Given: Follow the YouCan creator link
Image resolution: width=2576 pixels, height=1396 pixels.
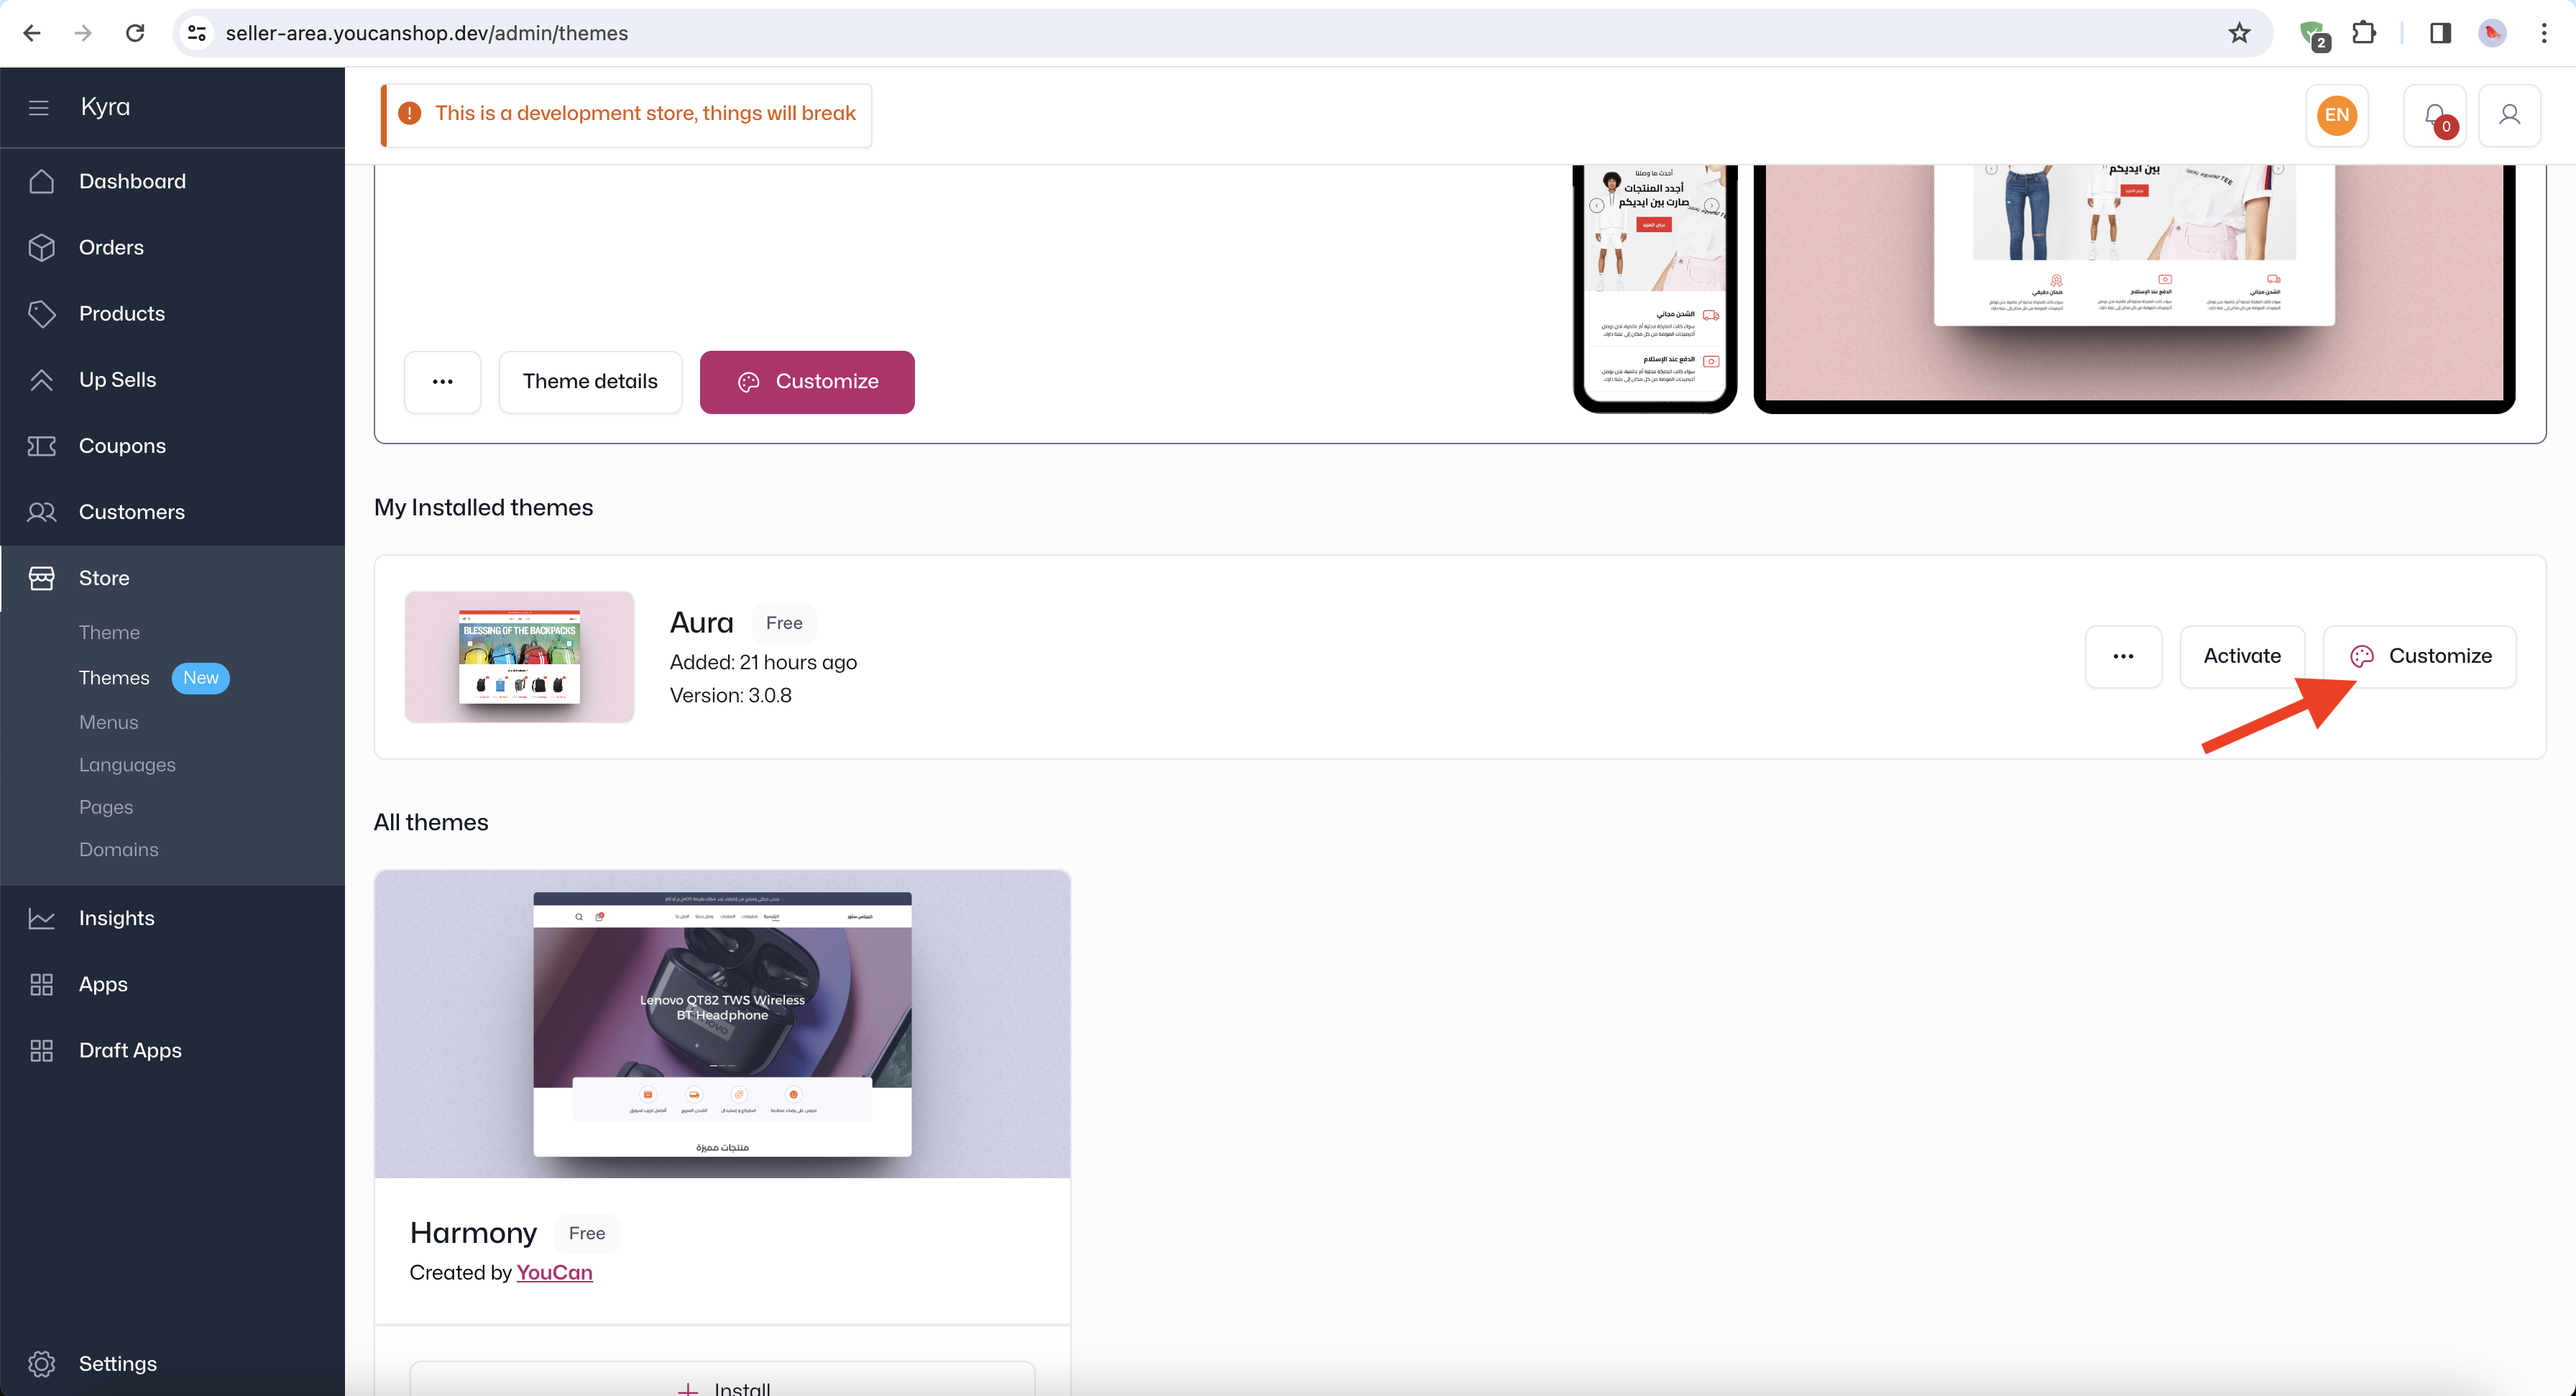Looking at the screenshot, I should (x=554, y=1272).
